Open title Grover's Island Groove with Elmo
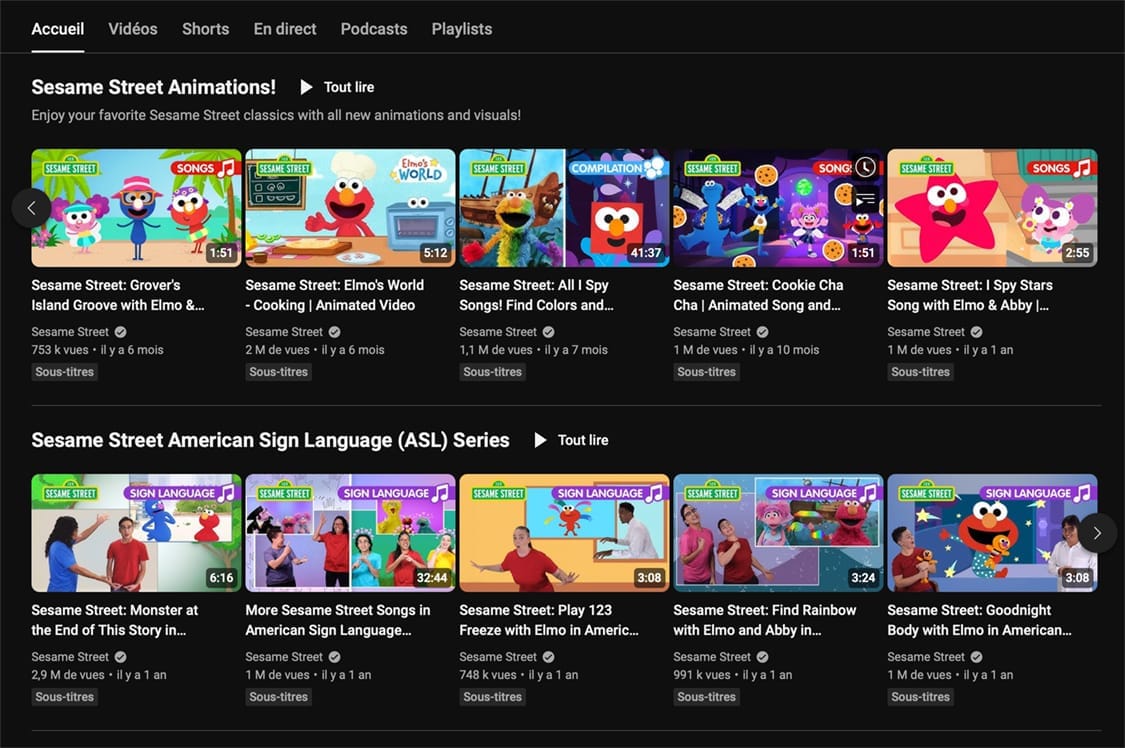 [x=118, y=295]
